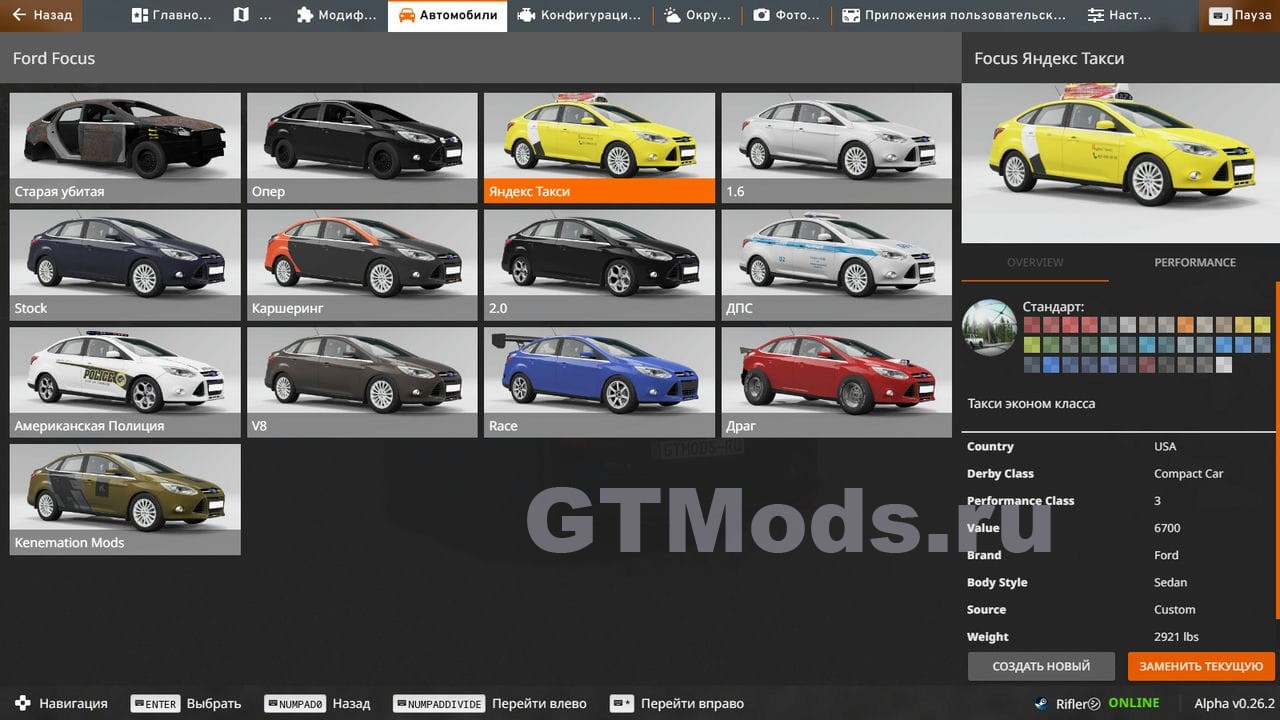The width and height of the screenshot is (1280, 720).
Task: Open Приложения пользовательск... tab
Action: 953,15
